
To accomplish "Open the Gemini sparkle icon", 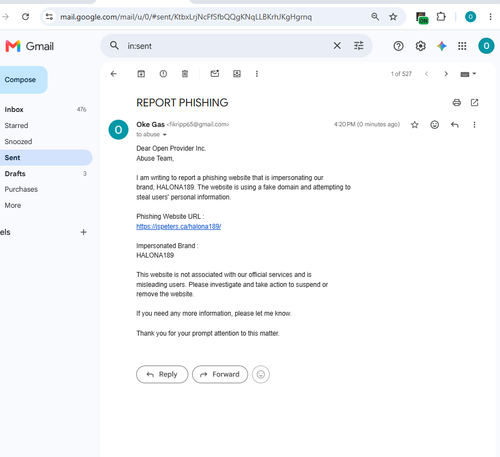I will coord(442,46).
